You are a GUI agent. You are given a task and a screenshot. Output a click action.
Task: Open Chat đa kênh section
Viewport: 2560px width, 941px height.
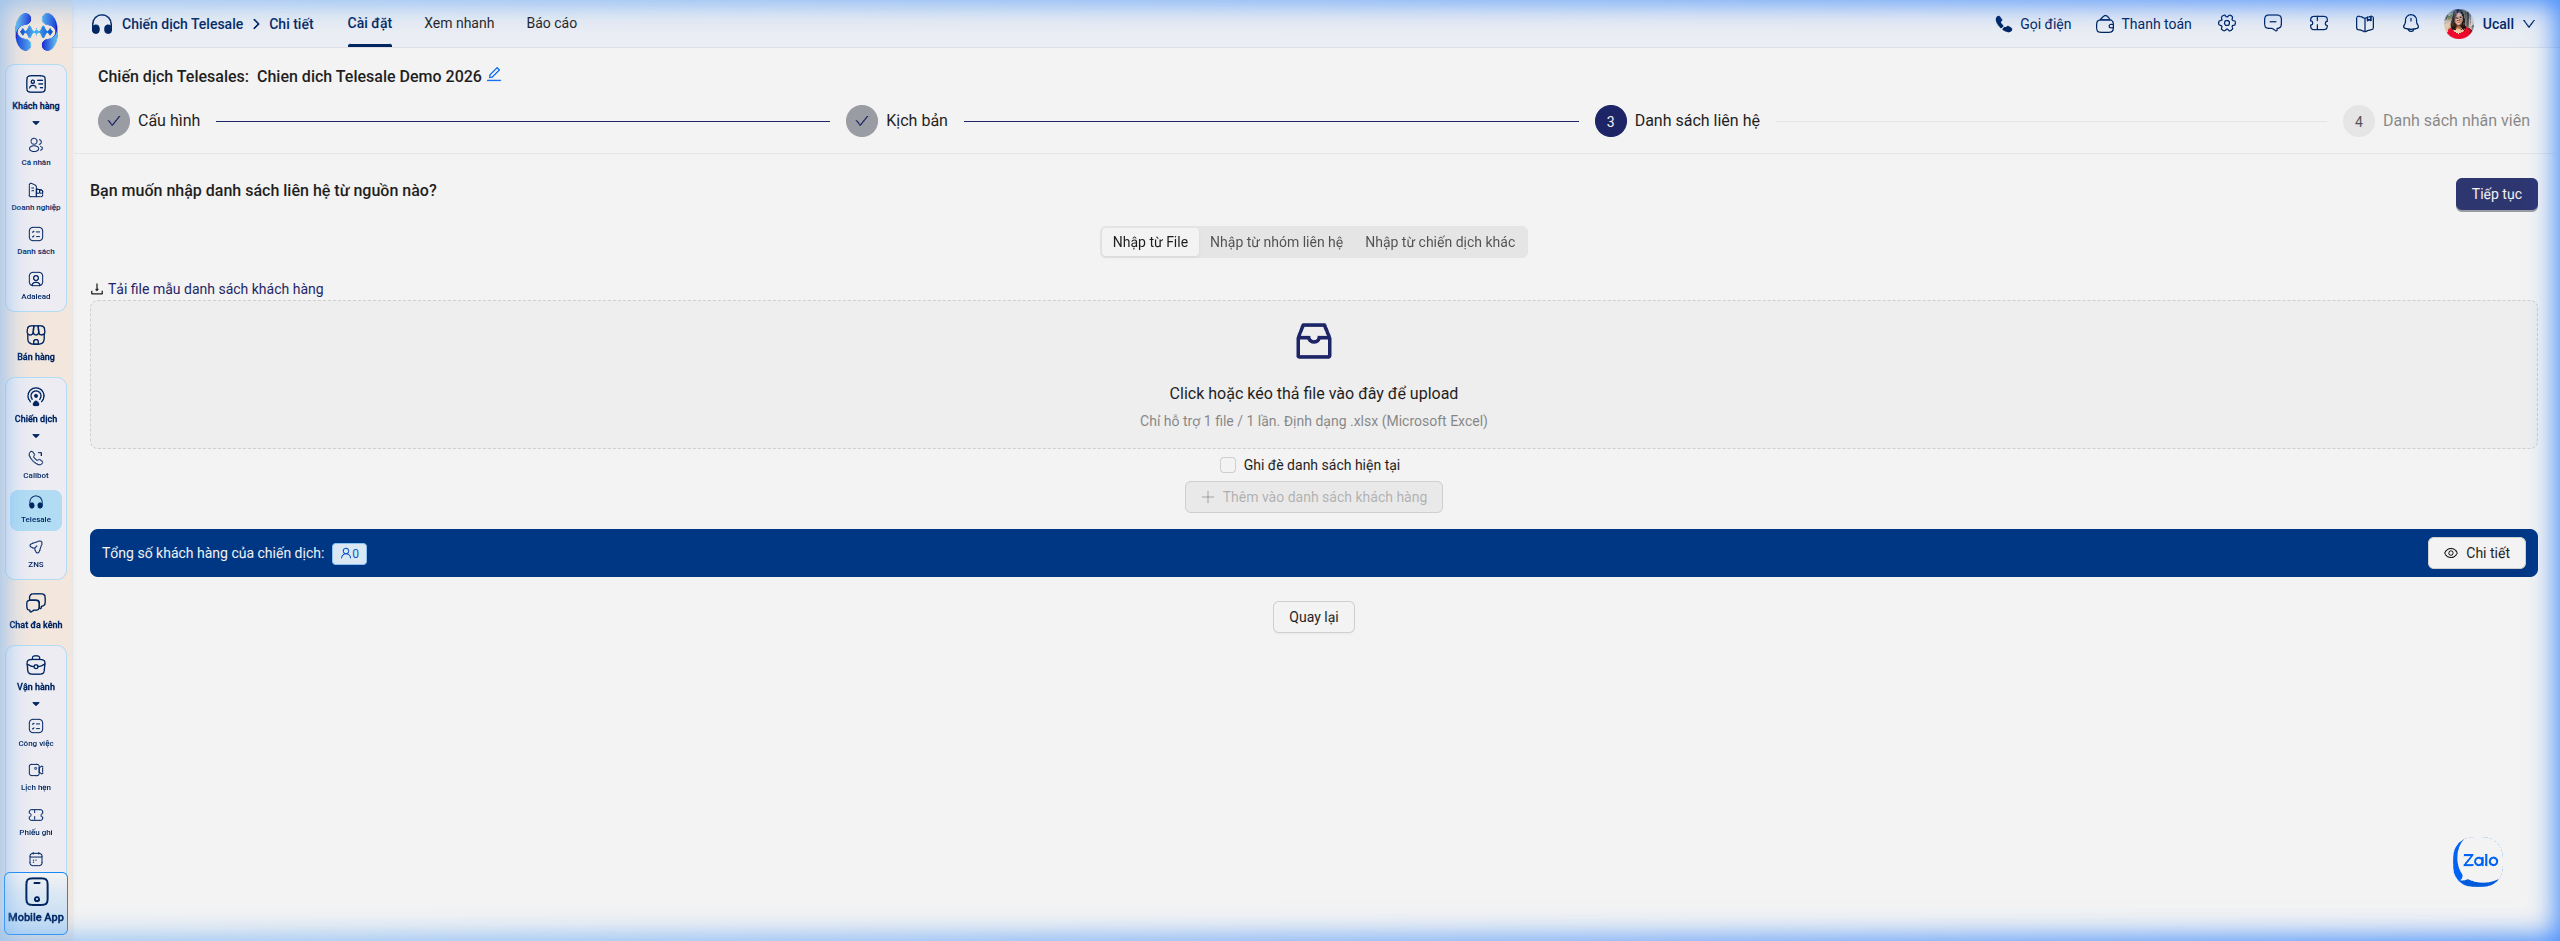pyautogui.click(x=36, y=610)
